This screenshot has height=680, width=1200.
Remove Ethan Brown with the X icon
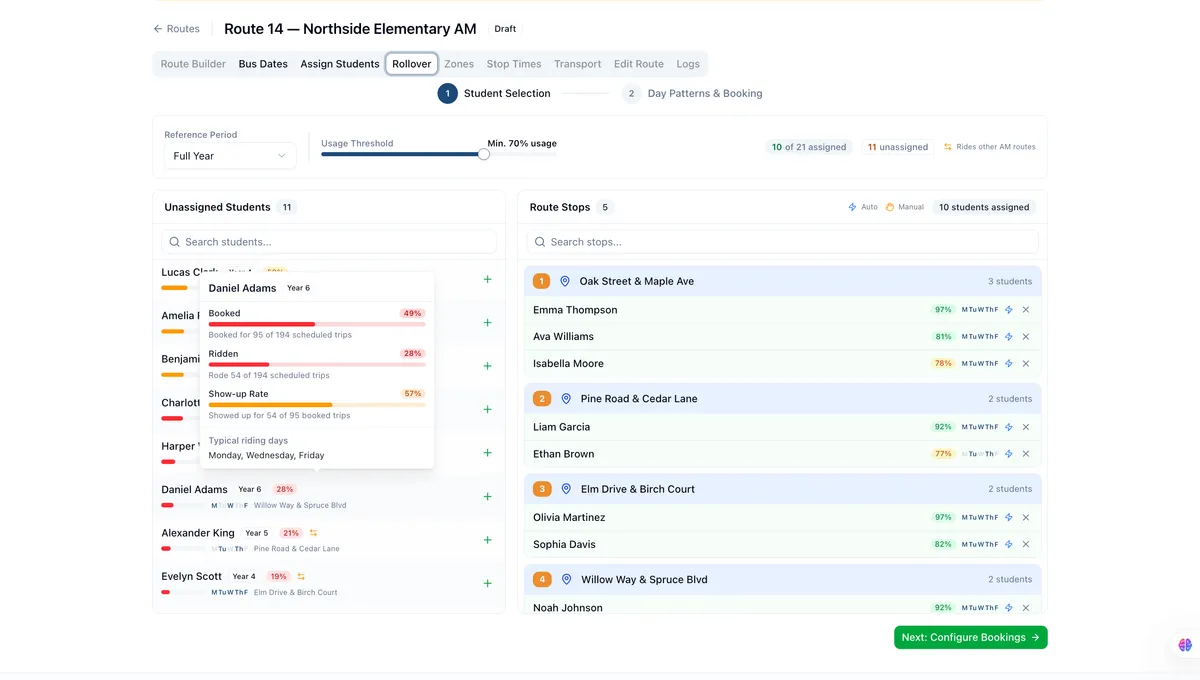[x=1026, y=454]
